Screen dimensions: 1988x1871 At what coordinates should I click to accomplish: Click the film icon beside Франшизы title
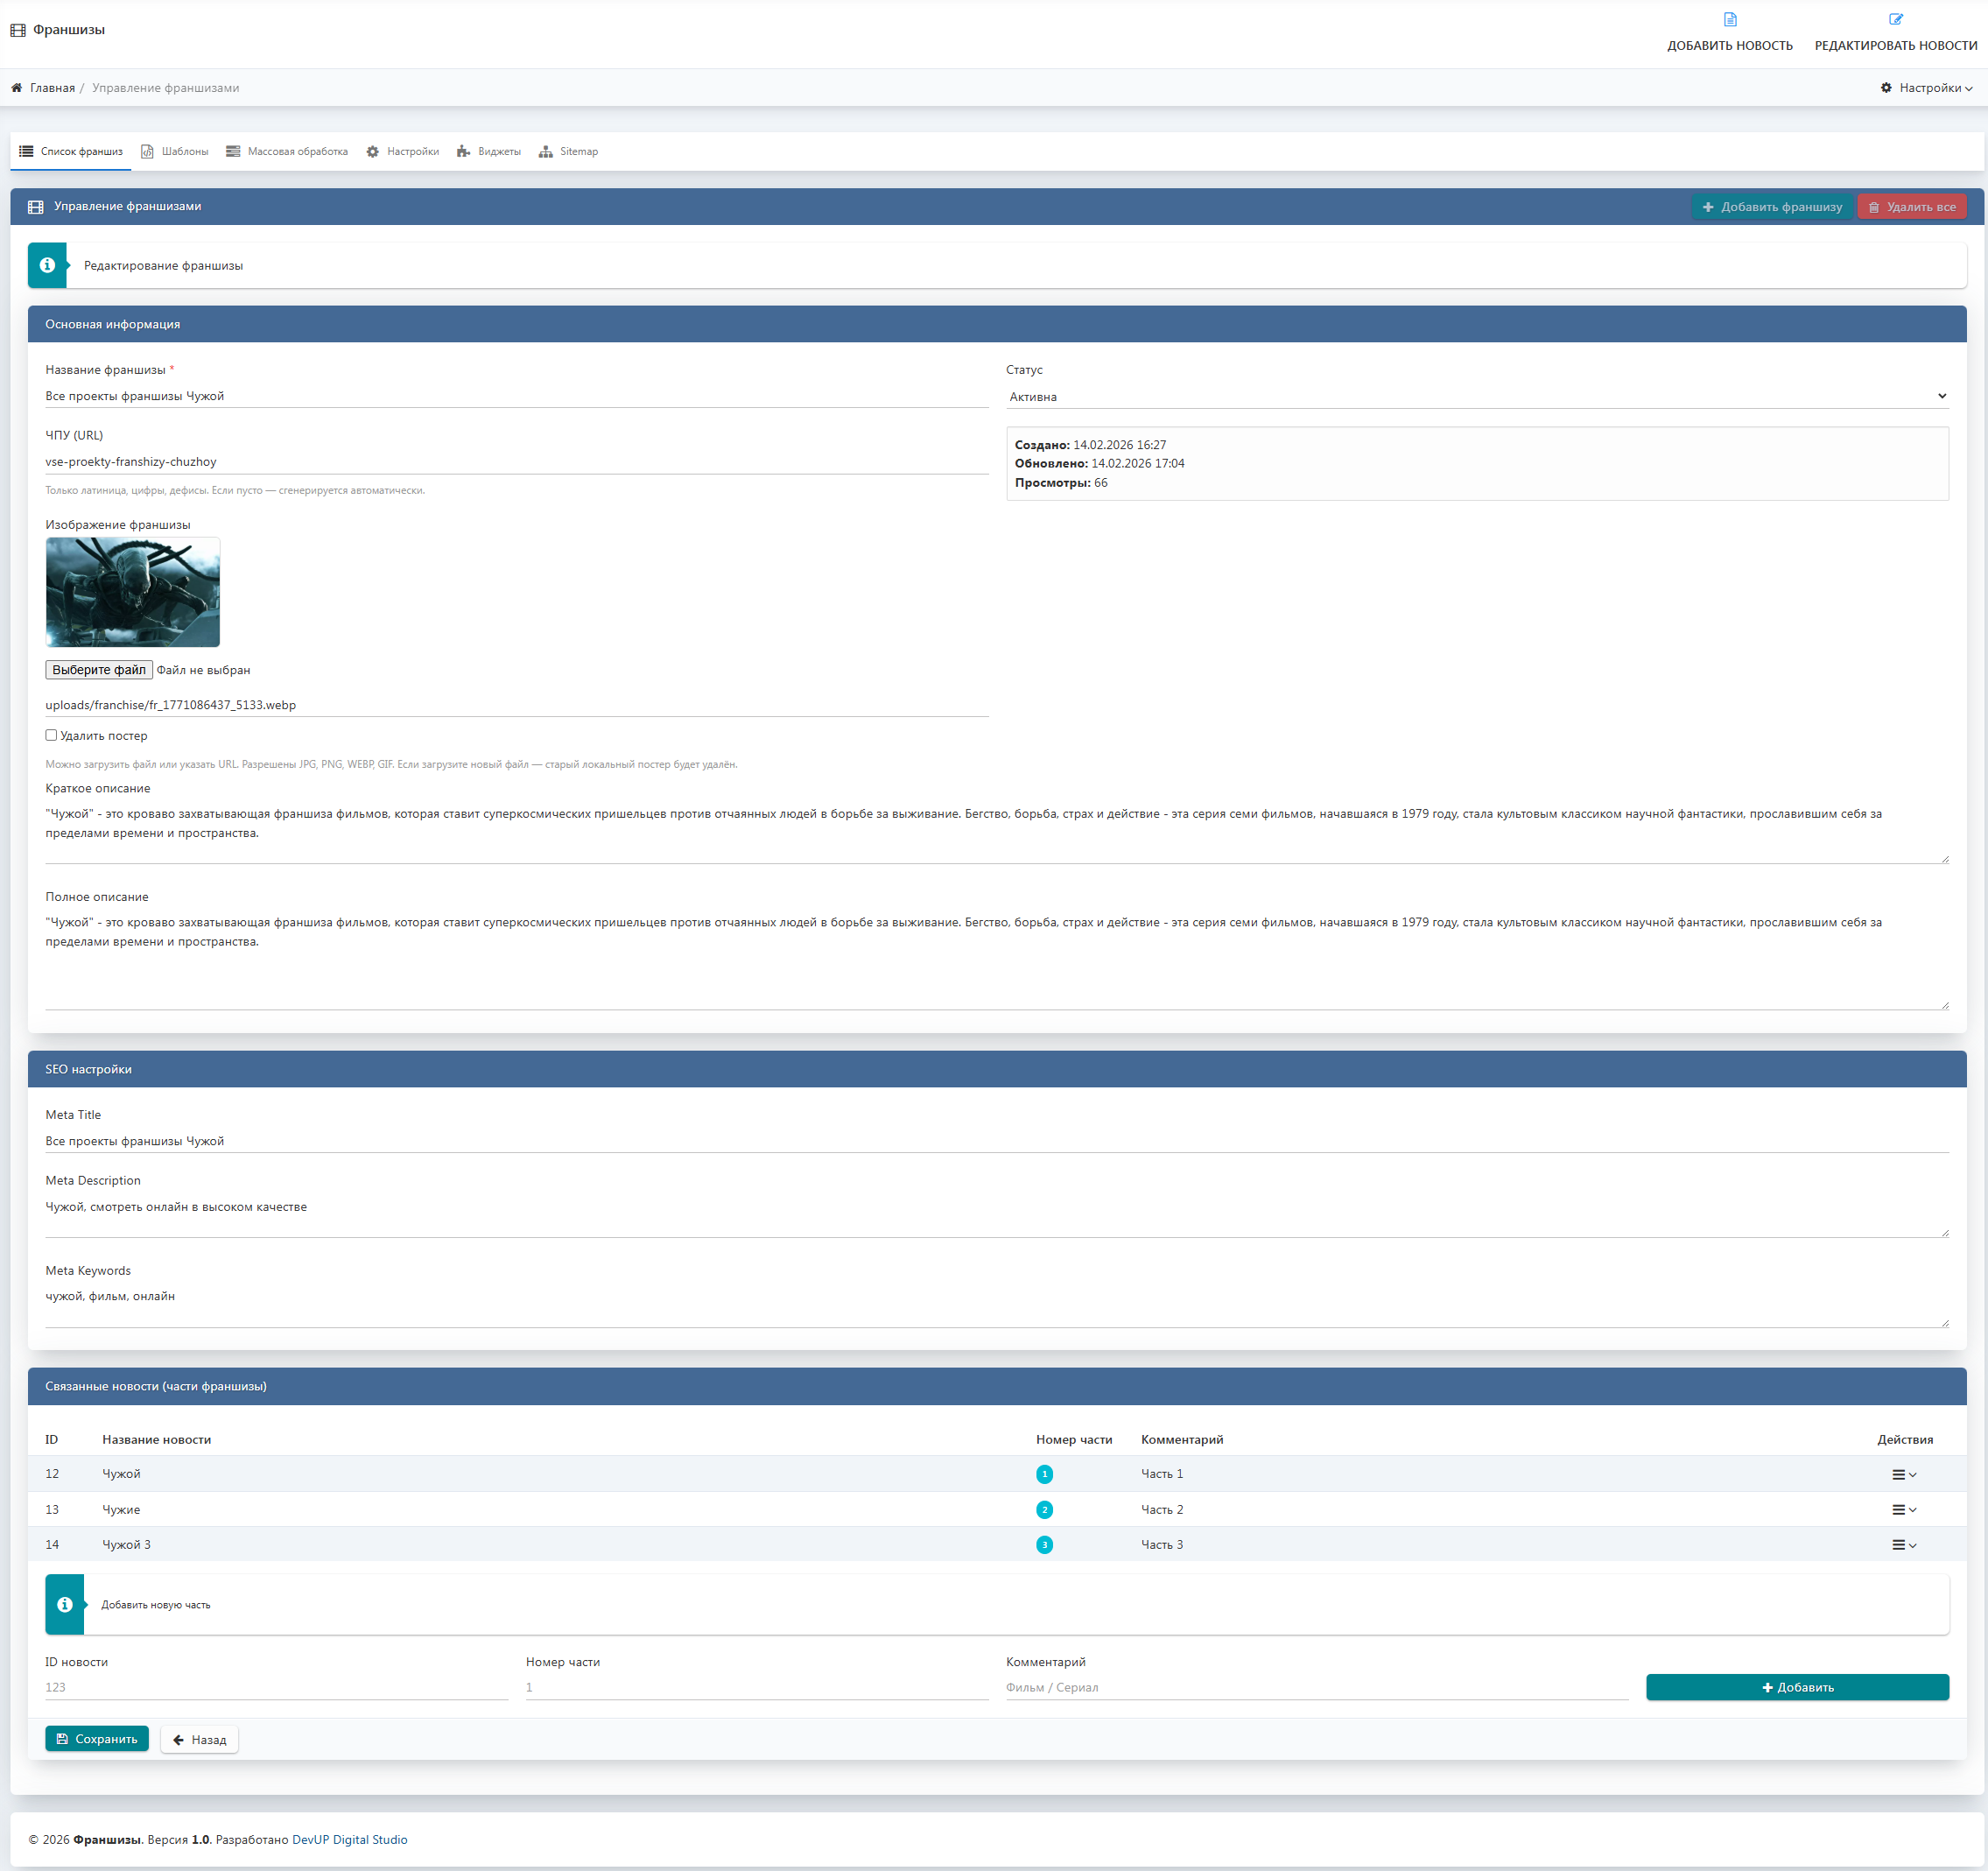(18, 30)
